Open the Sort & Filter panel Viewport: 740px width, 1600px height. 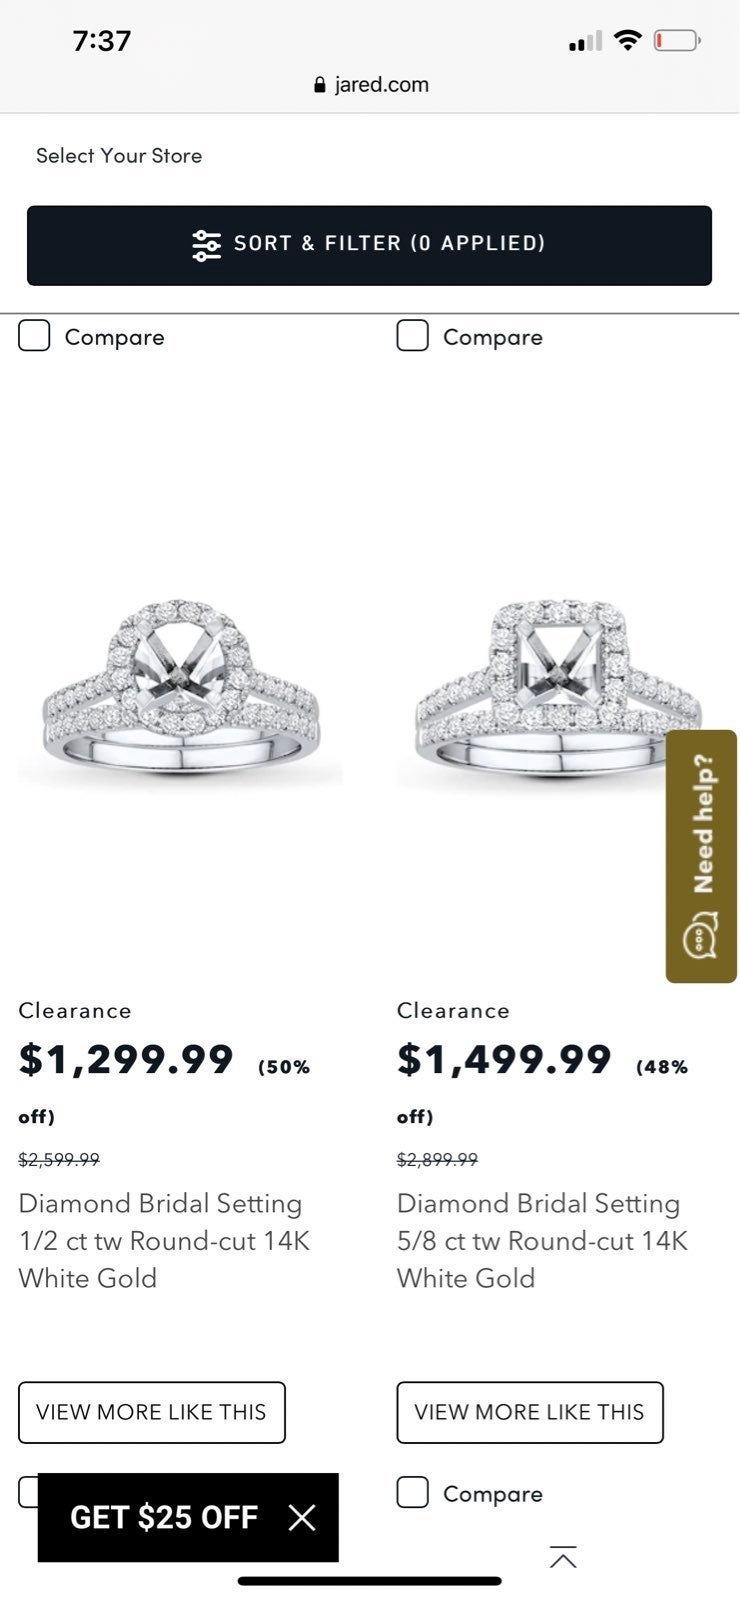coord(369,245)
